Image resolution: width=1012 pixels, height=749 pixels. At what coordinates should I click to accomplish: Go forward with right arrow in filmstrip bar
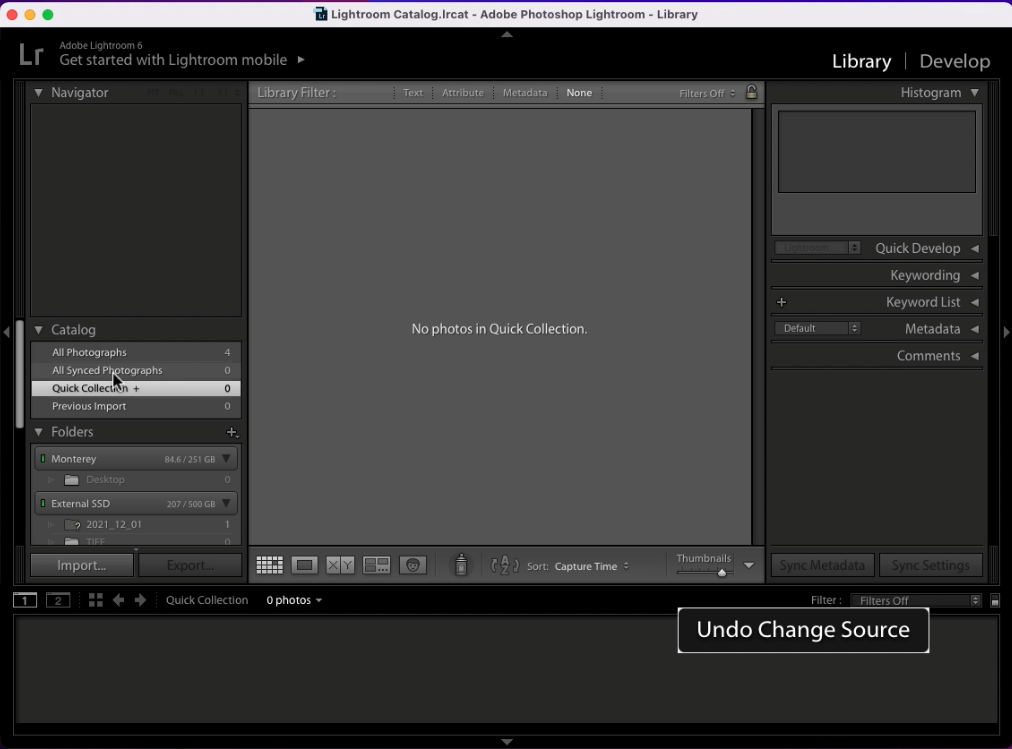140,600
